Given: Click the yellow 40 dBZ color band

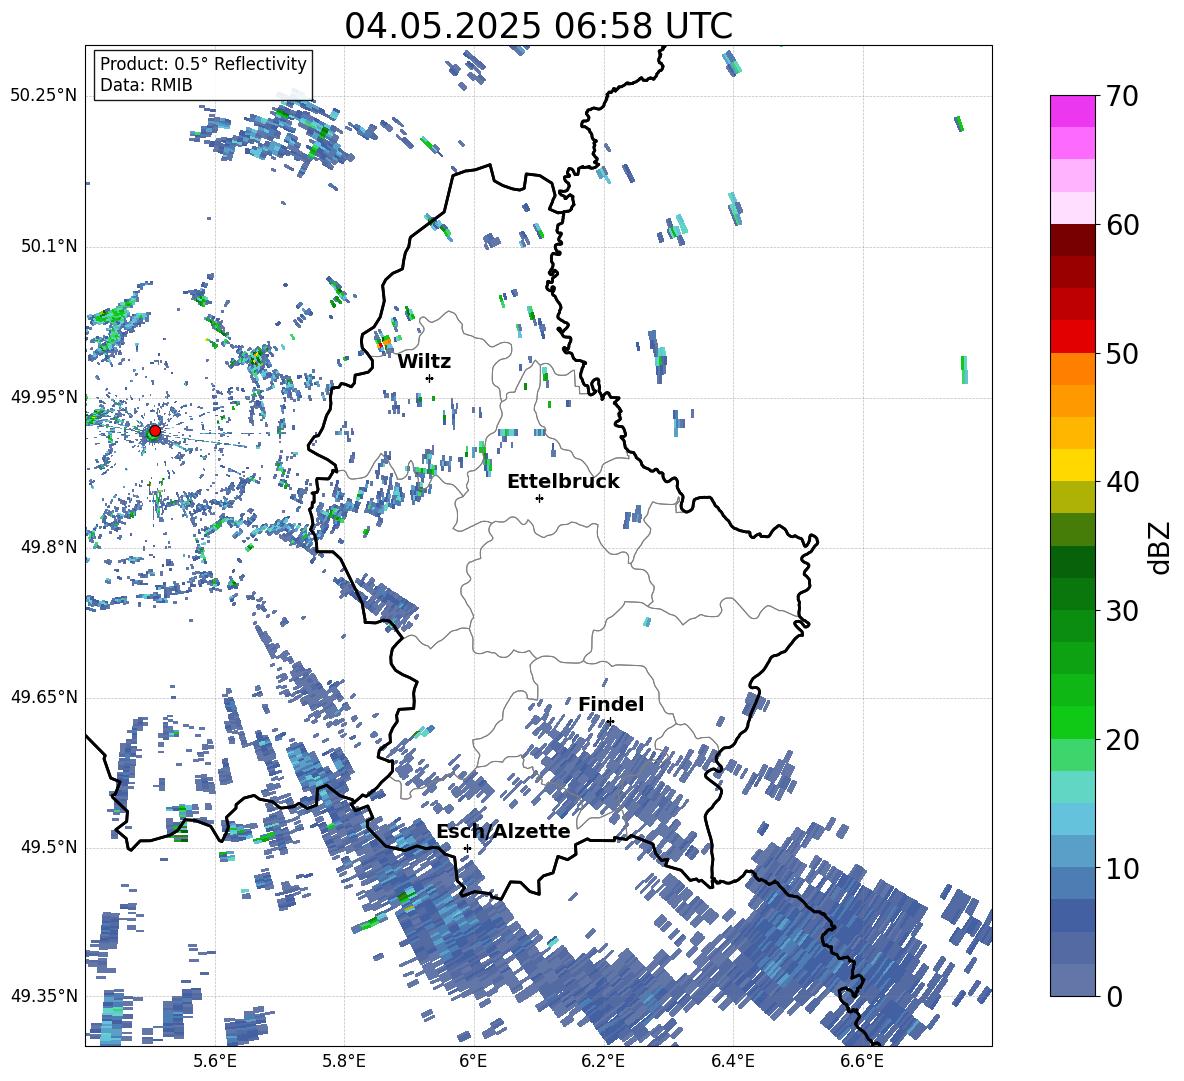Looking at the screenshot, I should pos(1072,465).
